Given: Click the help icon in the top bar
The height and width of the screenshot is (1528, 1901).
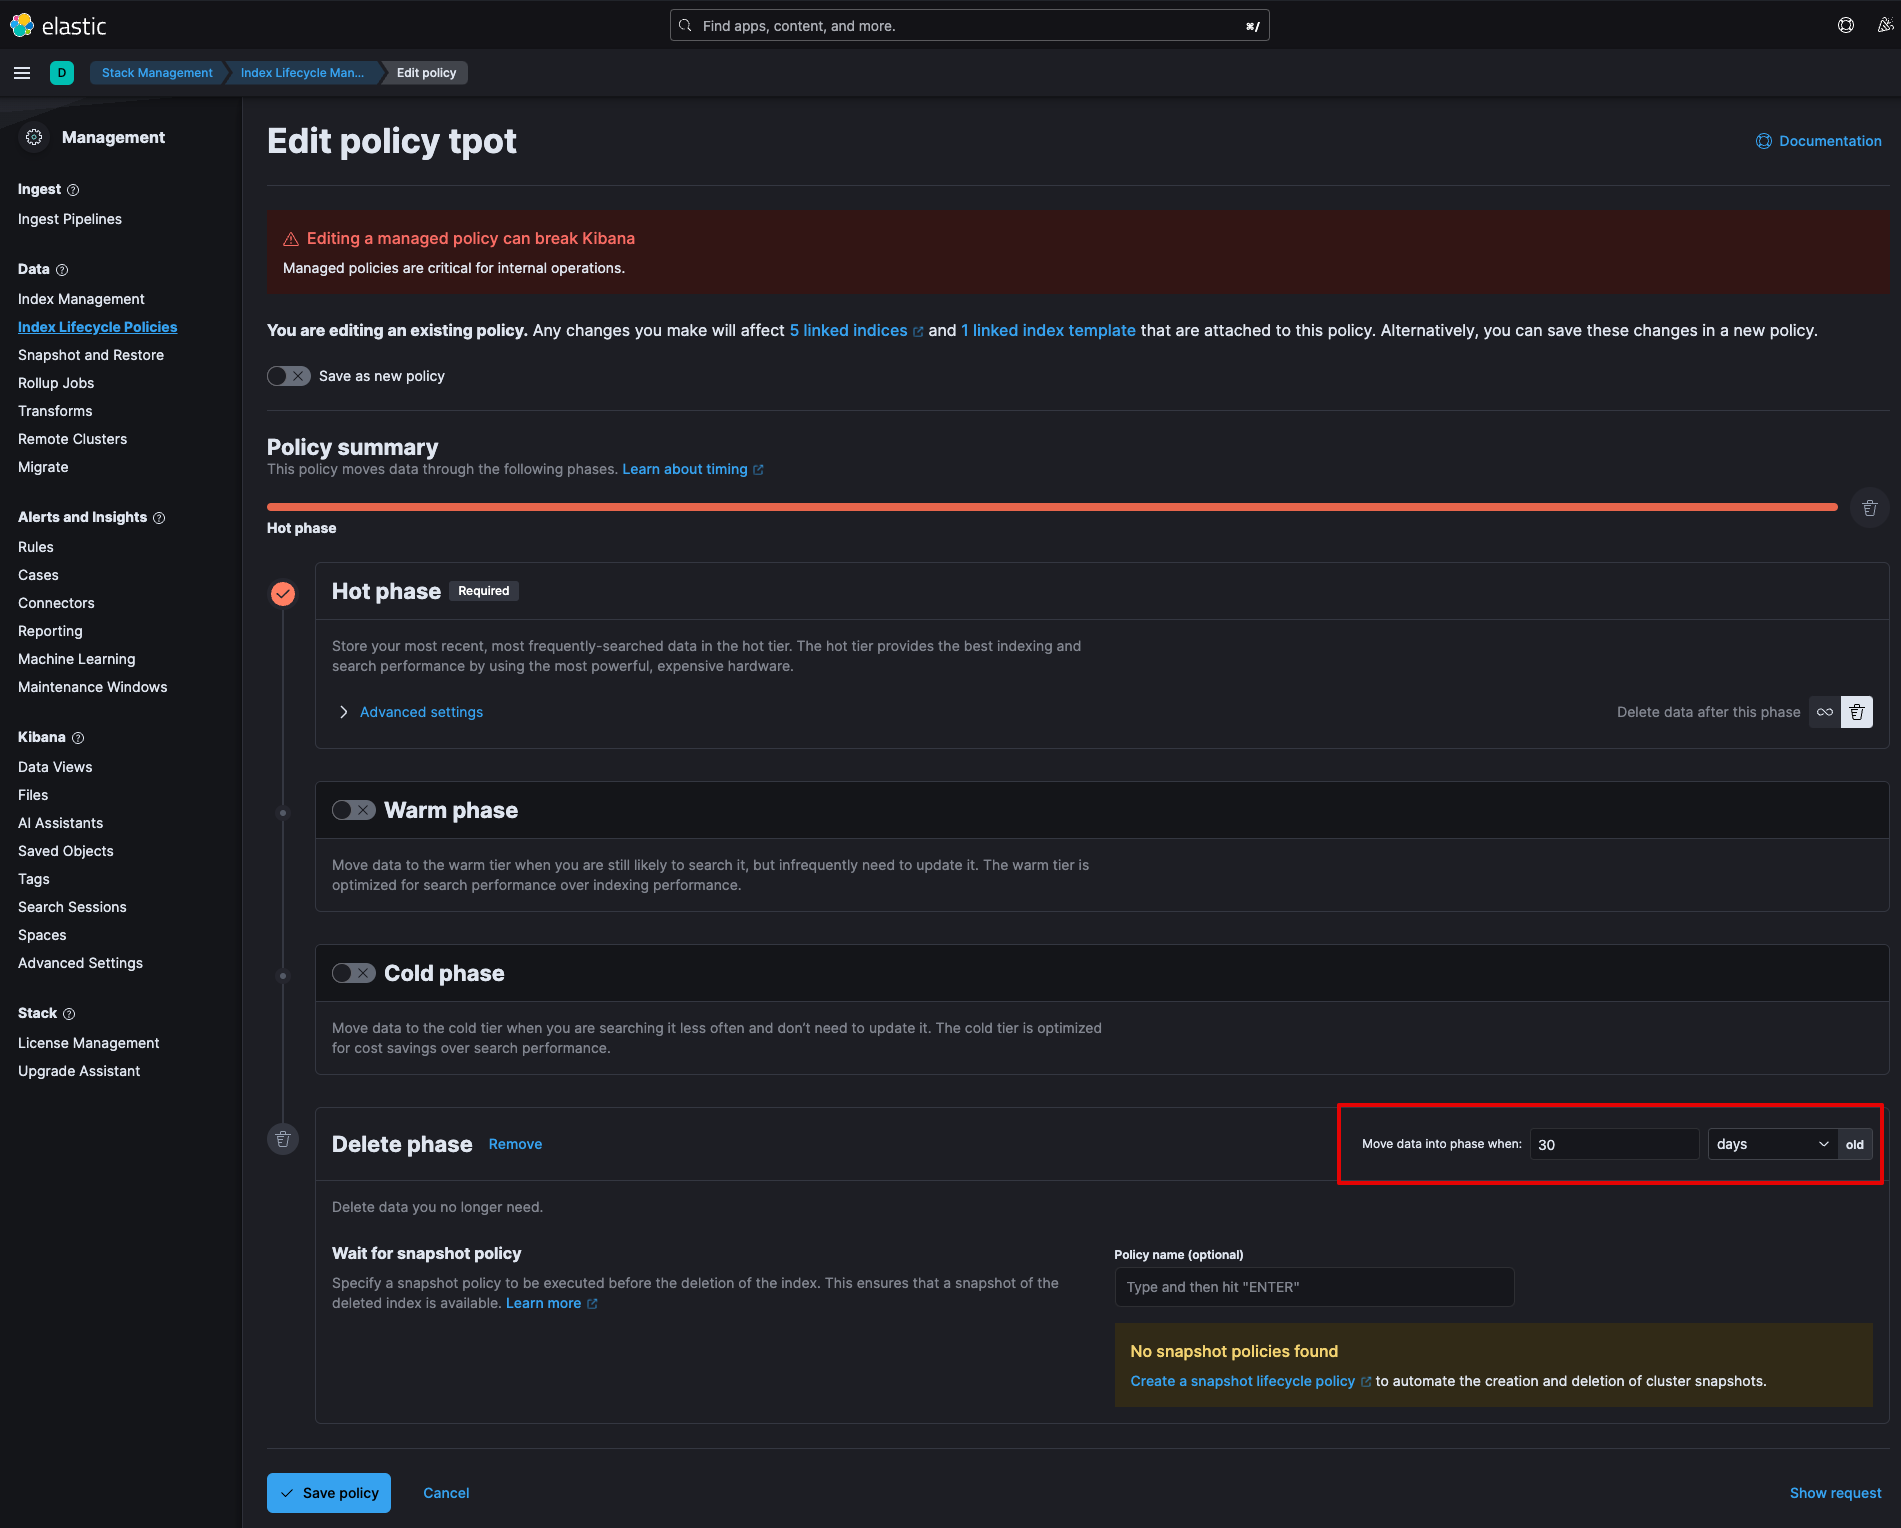Looking at the screenshot, I should pos(1845,26).
